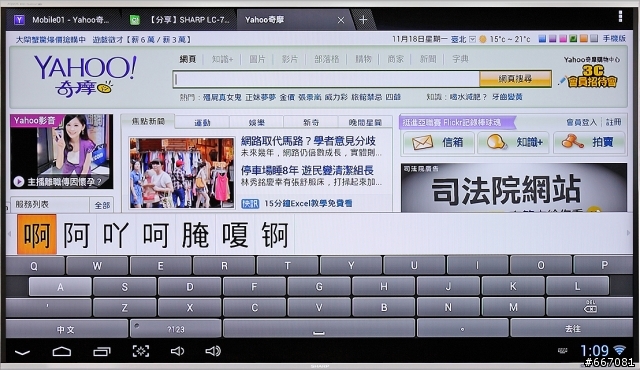Open the 晚間星聞 news tab
The width and height of the screenshot is (640, 370).
point(365,122)
